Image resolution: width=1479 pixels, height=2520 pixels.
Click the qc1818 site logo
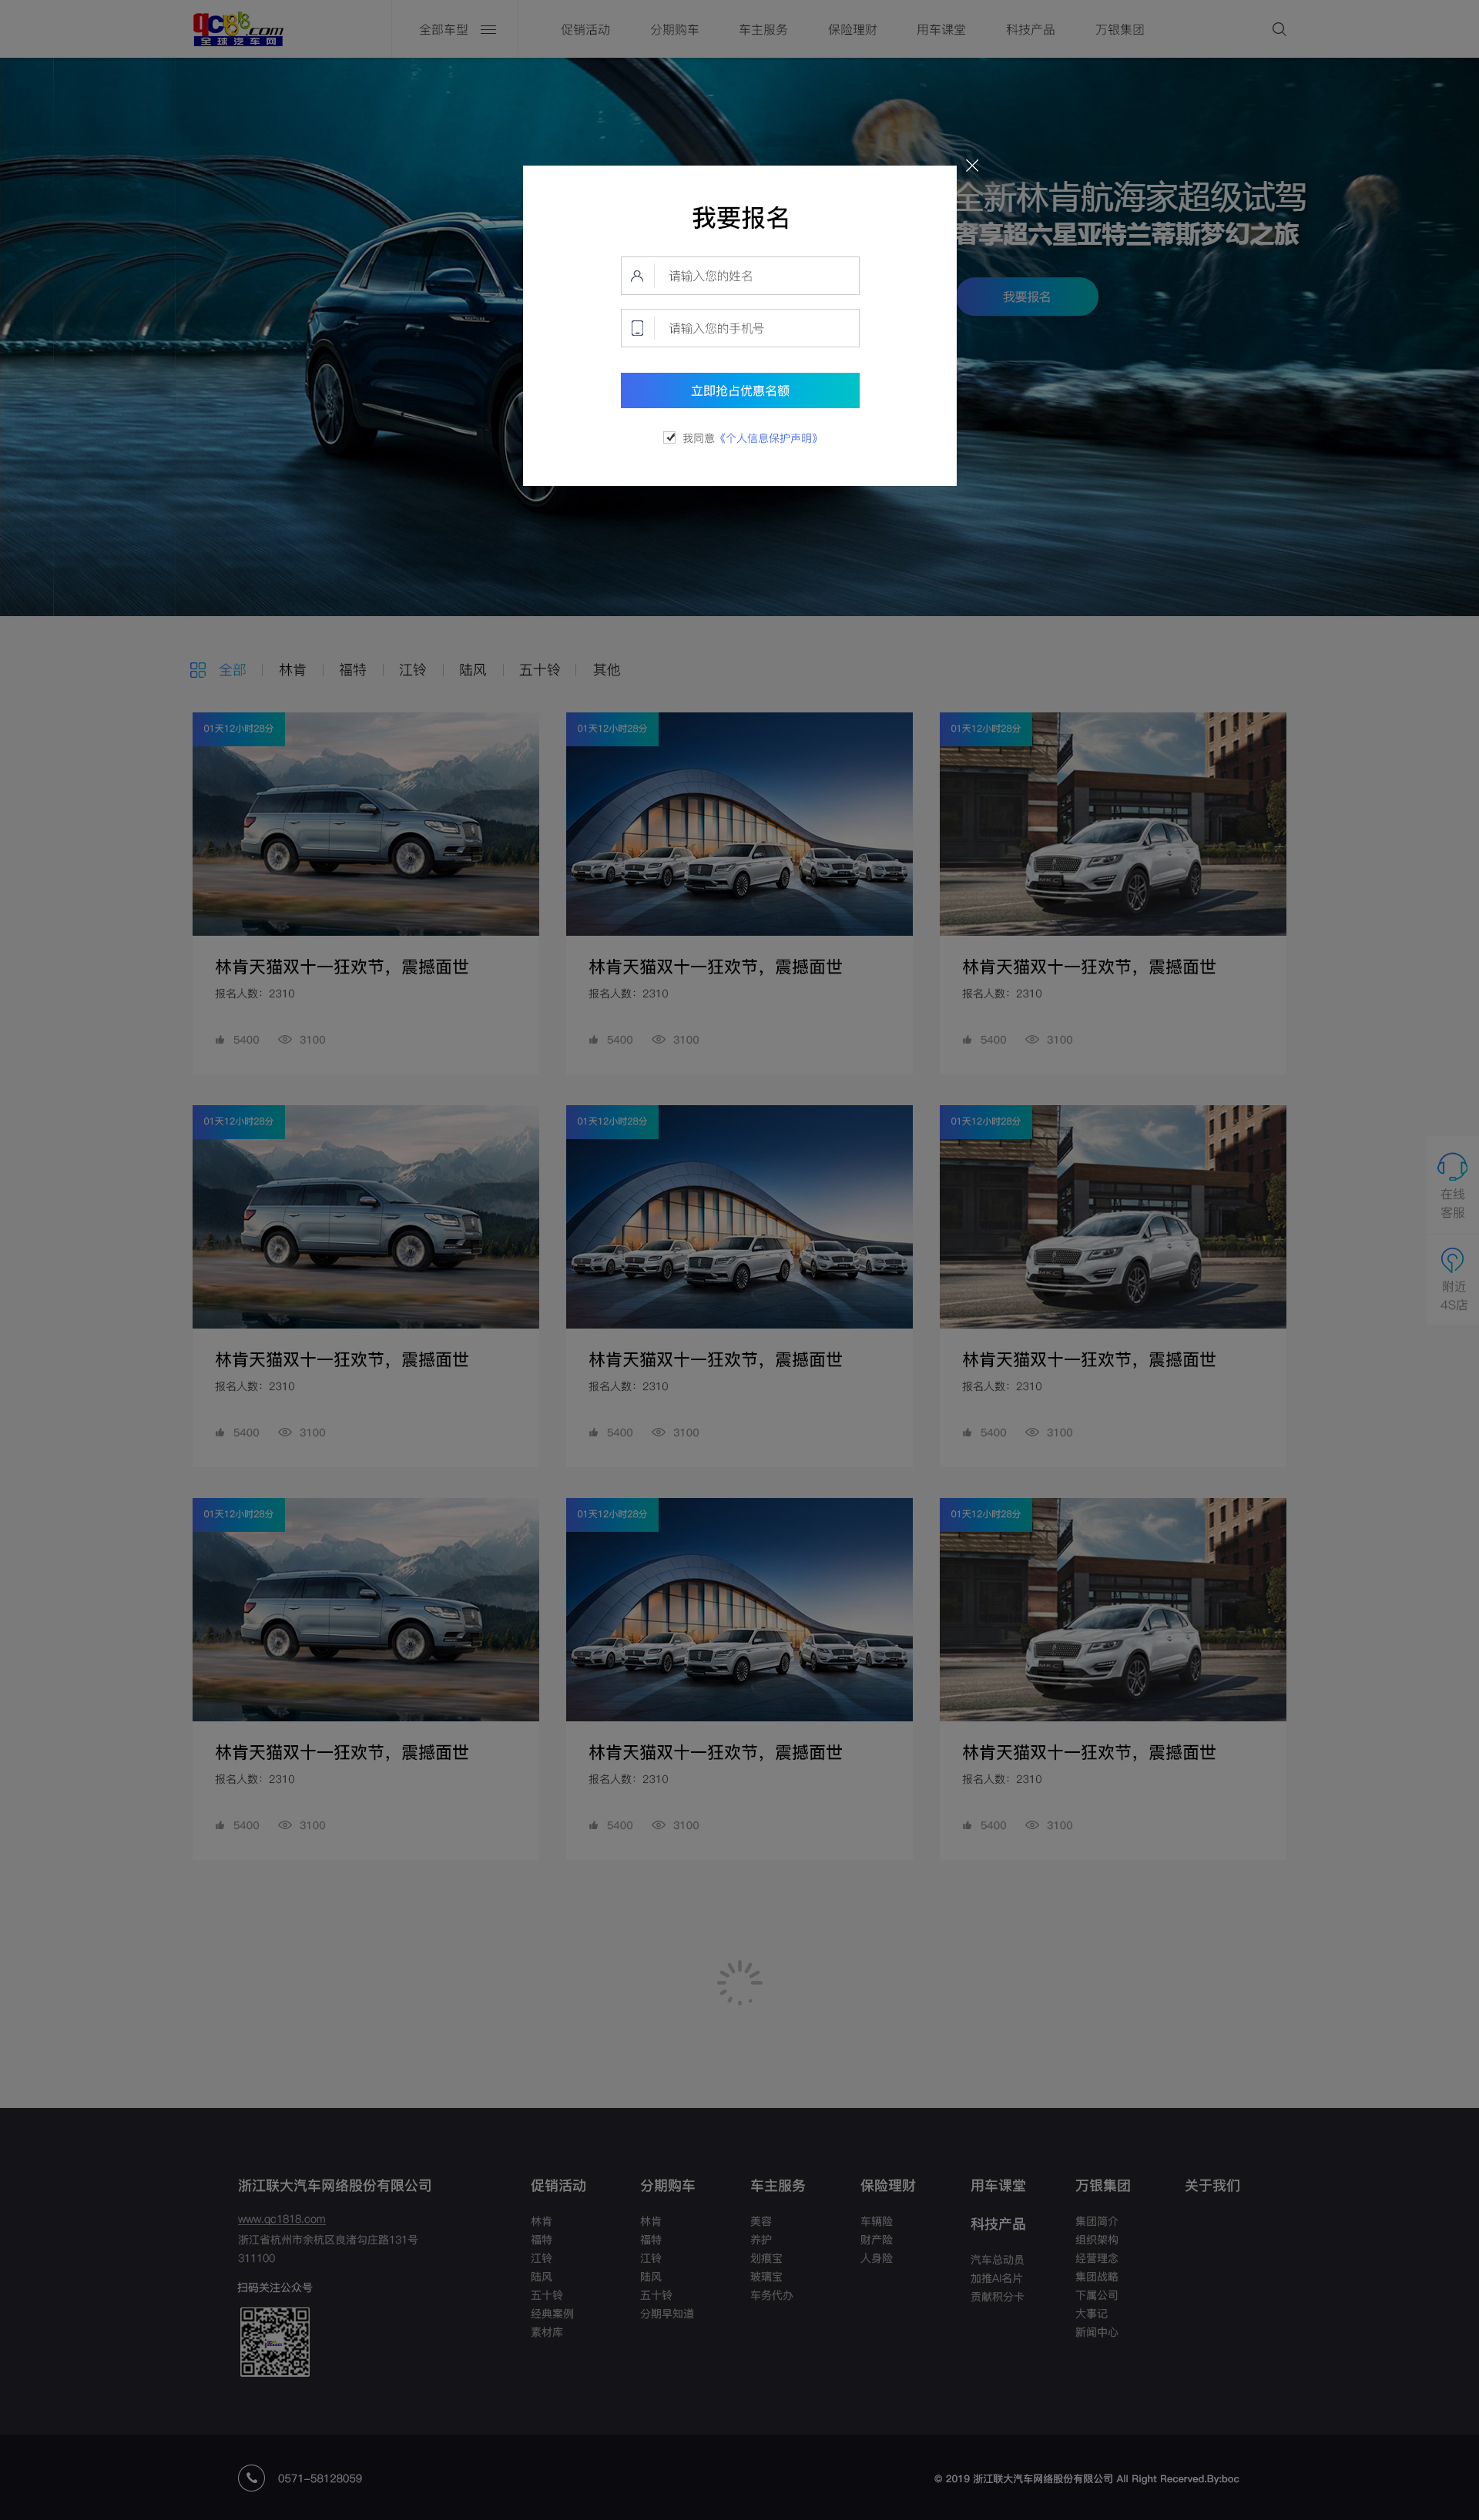click(x=238, y=29)
